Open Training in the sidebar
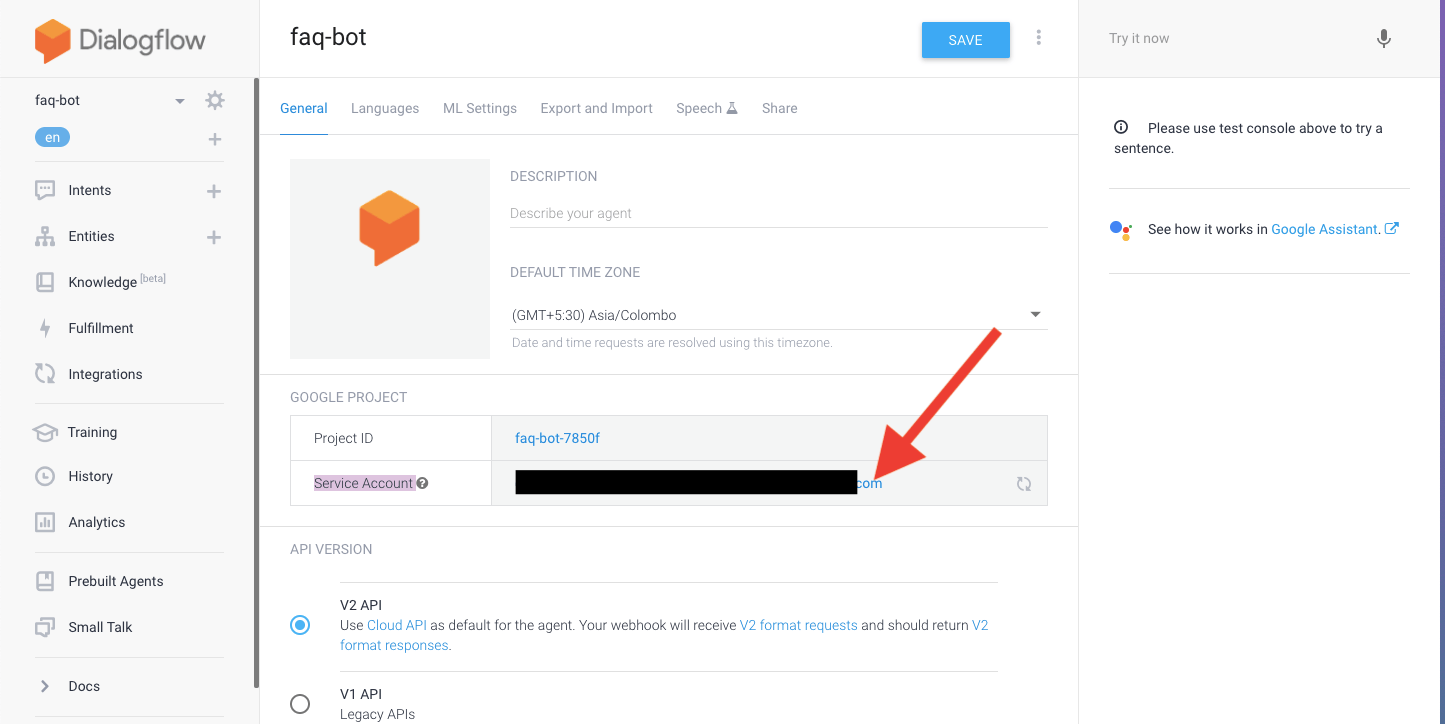 (92, 432)
